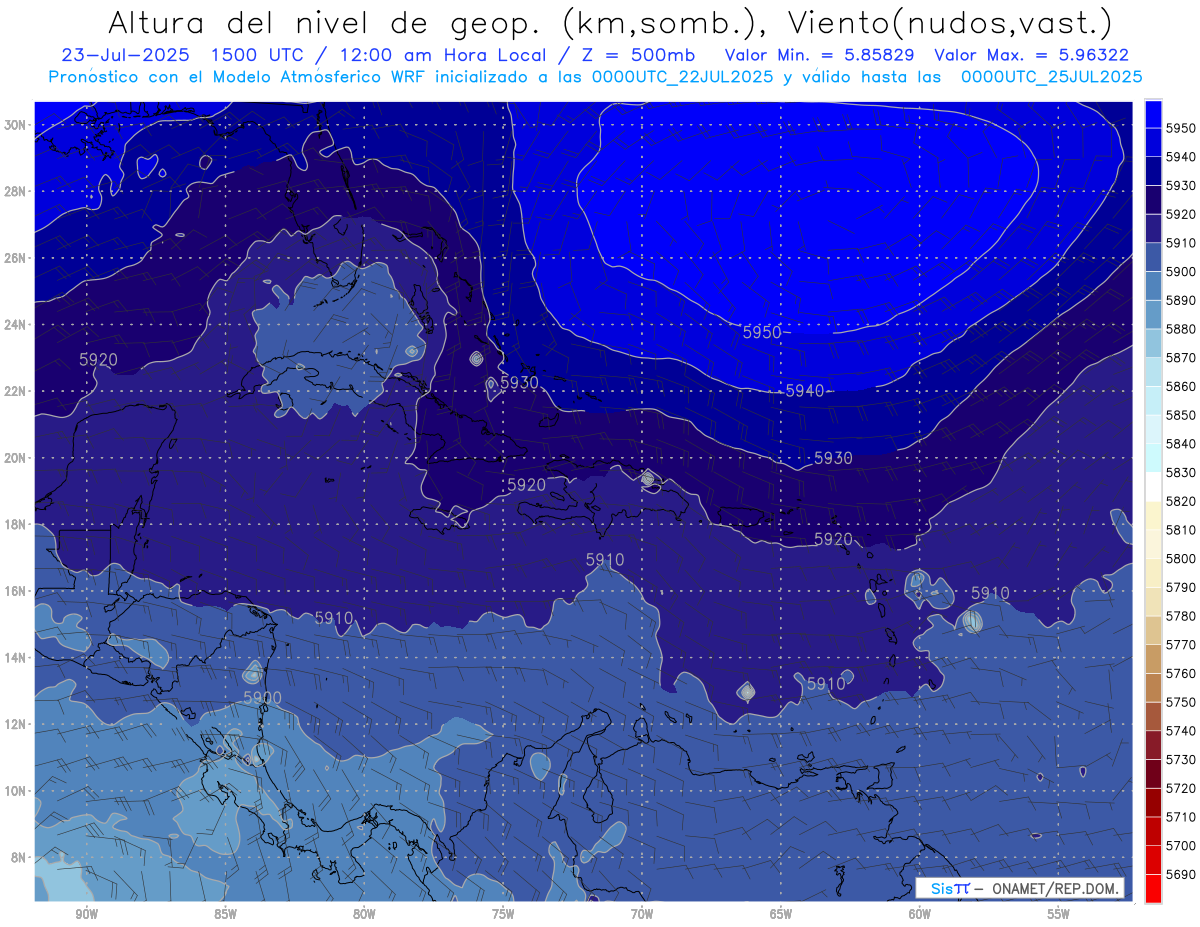The image size is (1200, 927).
Task: Click colorbar legend value 5720
Action: pos(1181,788)
